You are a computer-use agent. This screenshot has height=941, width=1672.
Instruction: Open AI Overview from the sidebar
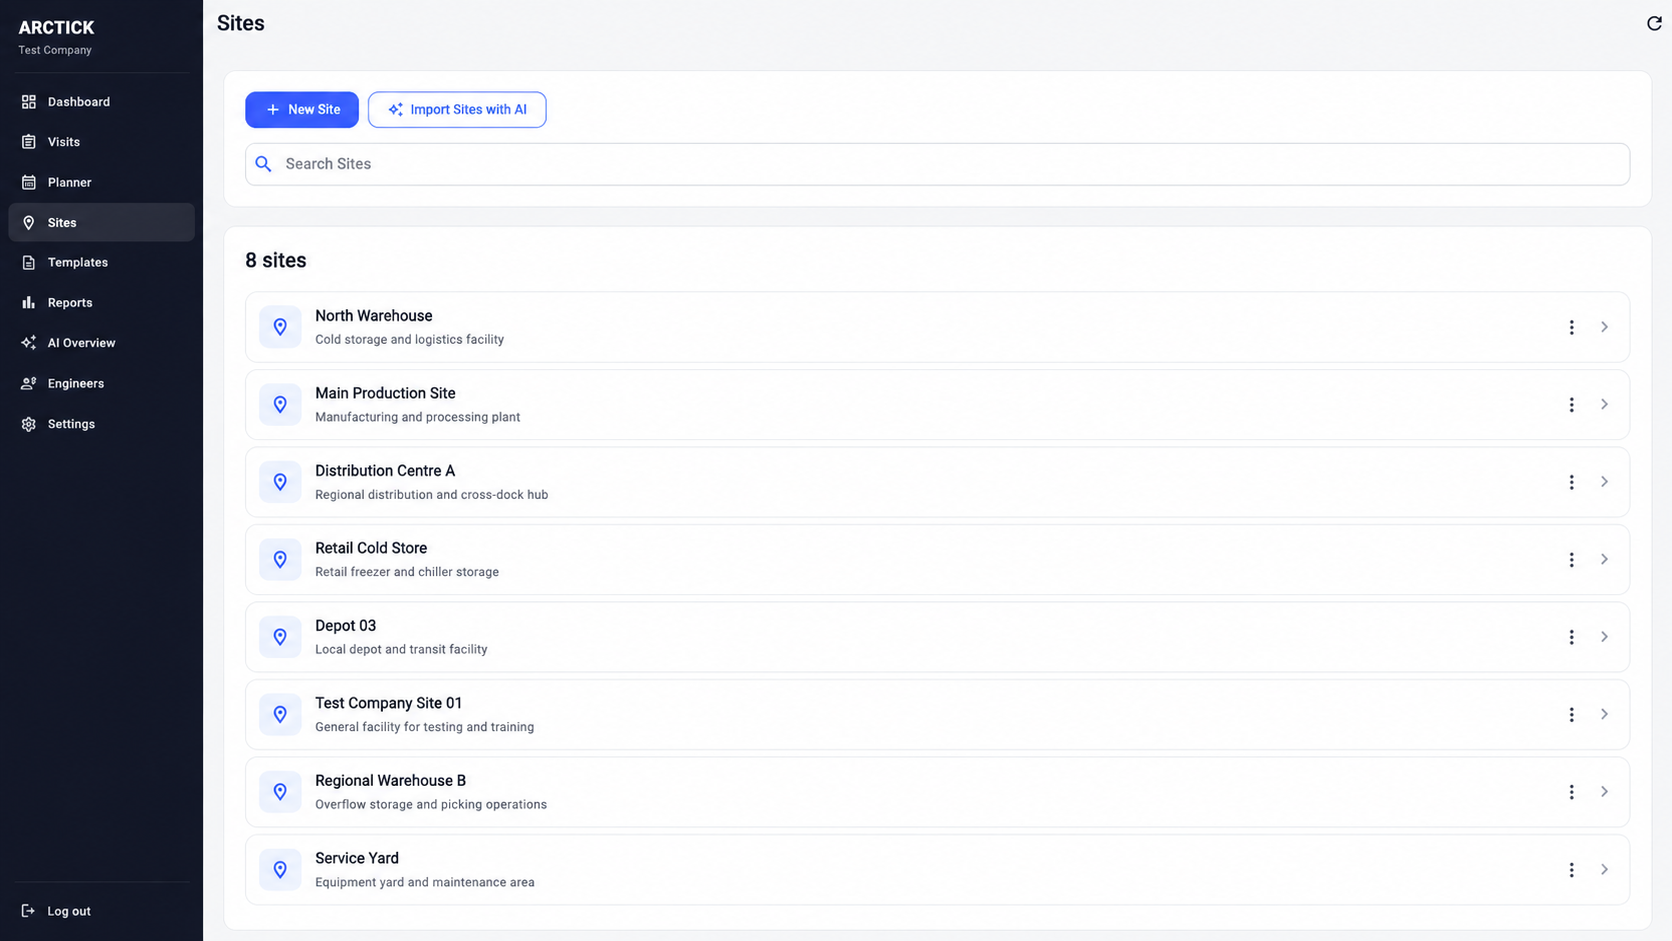(101, 343)
